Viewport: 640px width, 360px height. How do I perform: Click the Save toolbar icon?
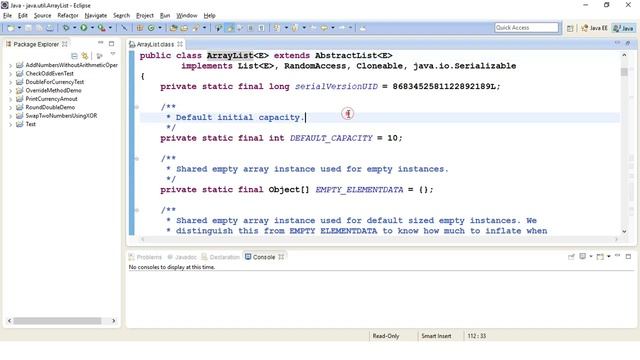click(x=28, y=28)
